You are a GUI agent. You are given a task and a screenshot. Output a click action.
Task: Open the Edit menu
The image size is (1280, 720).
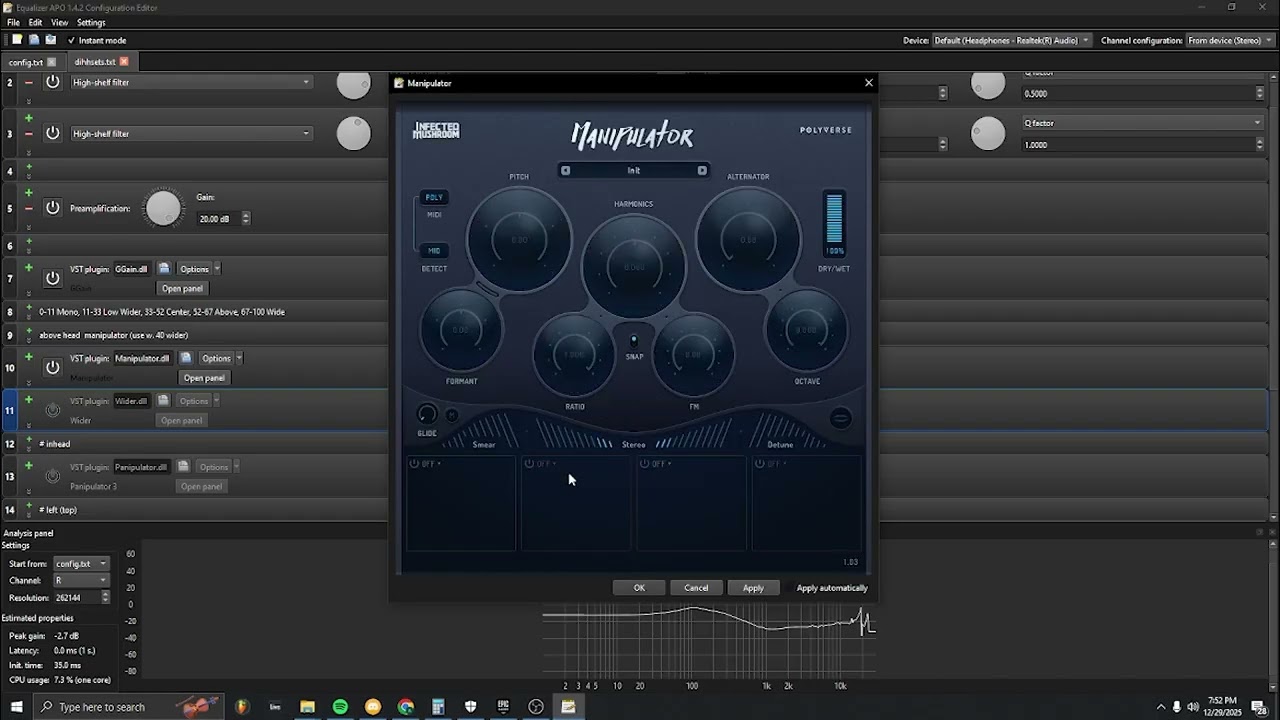(x=35, y=22)
